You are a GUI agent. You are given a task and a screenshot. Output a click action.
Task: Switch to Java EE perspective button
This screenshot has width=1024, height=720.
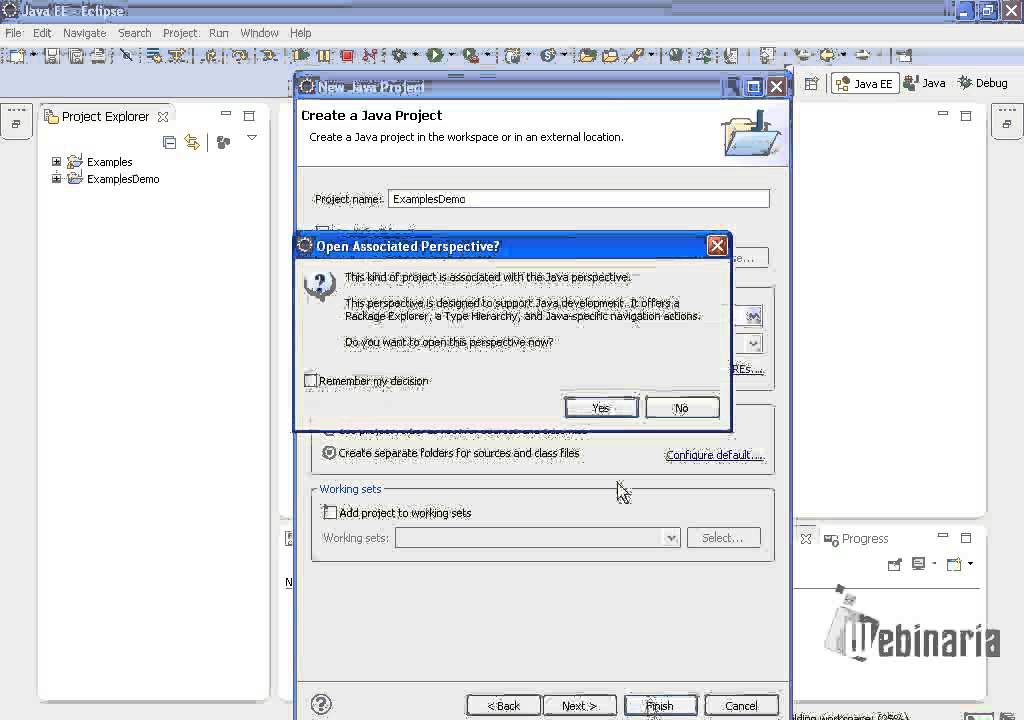tap(865, 84)
